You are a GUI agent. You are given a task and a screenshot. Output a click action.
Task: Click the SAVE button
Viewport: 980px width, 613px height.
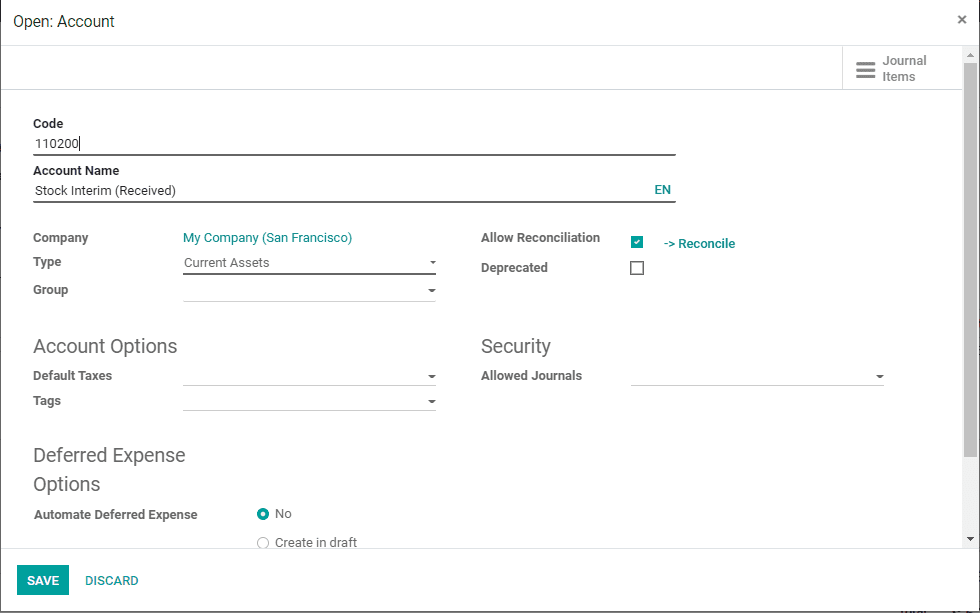pyautogui.click(x=42, y=580)
